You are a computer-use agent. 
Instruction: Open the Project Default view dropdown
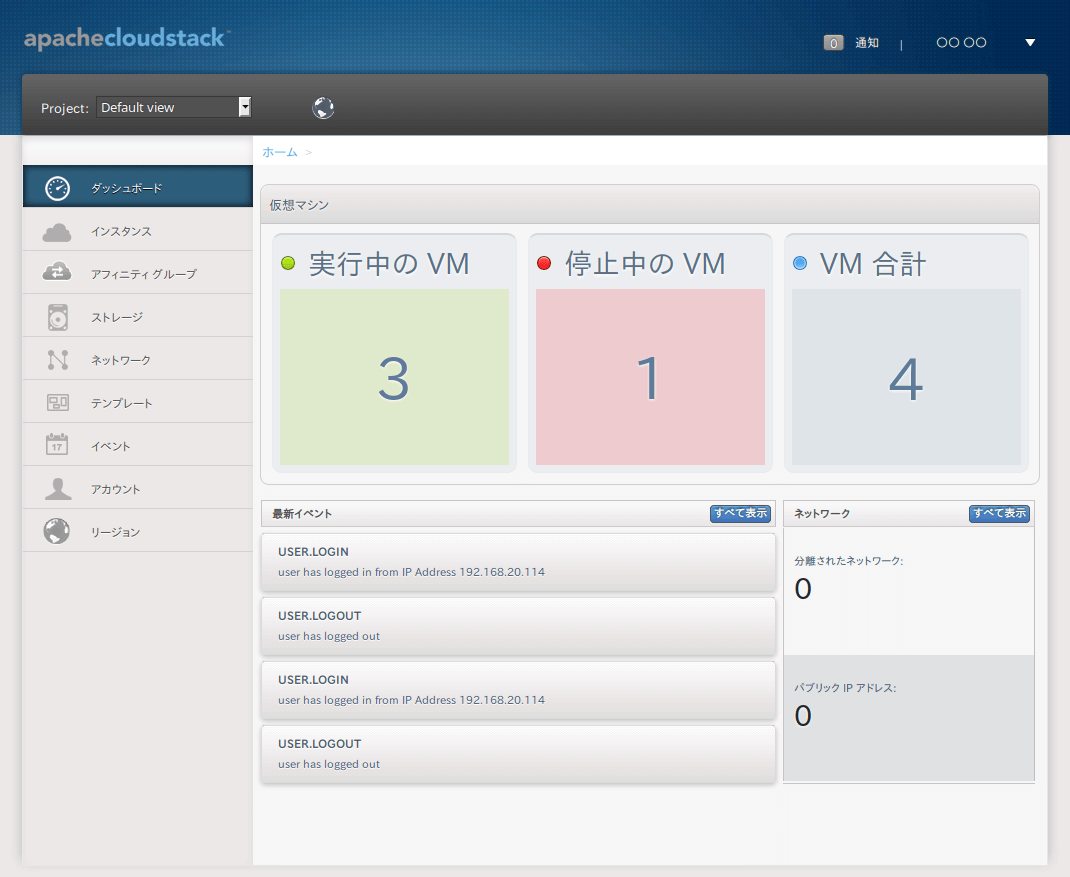tap(174, 108)
